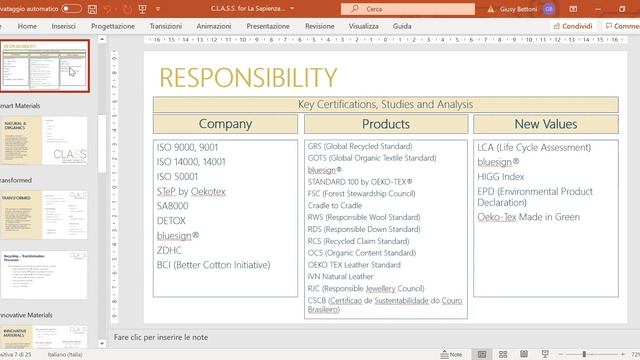Click the Commenti button
Screen dimensions: 640x360
[x=621, y=26]
